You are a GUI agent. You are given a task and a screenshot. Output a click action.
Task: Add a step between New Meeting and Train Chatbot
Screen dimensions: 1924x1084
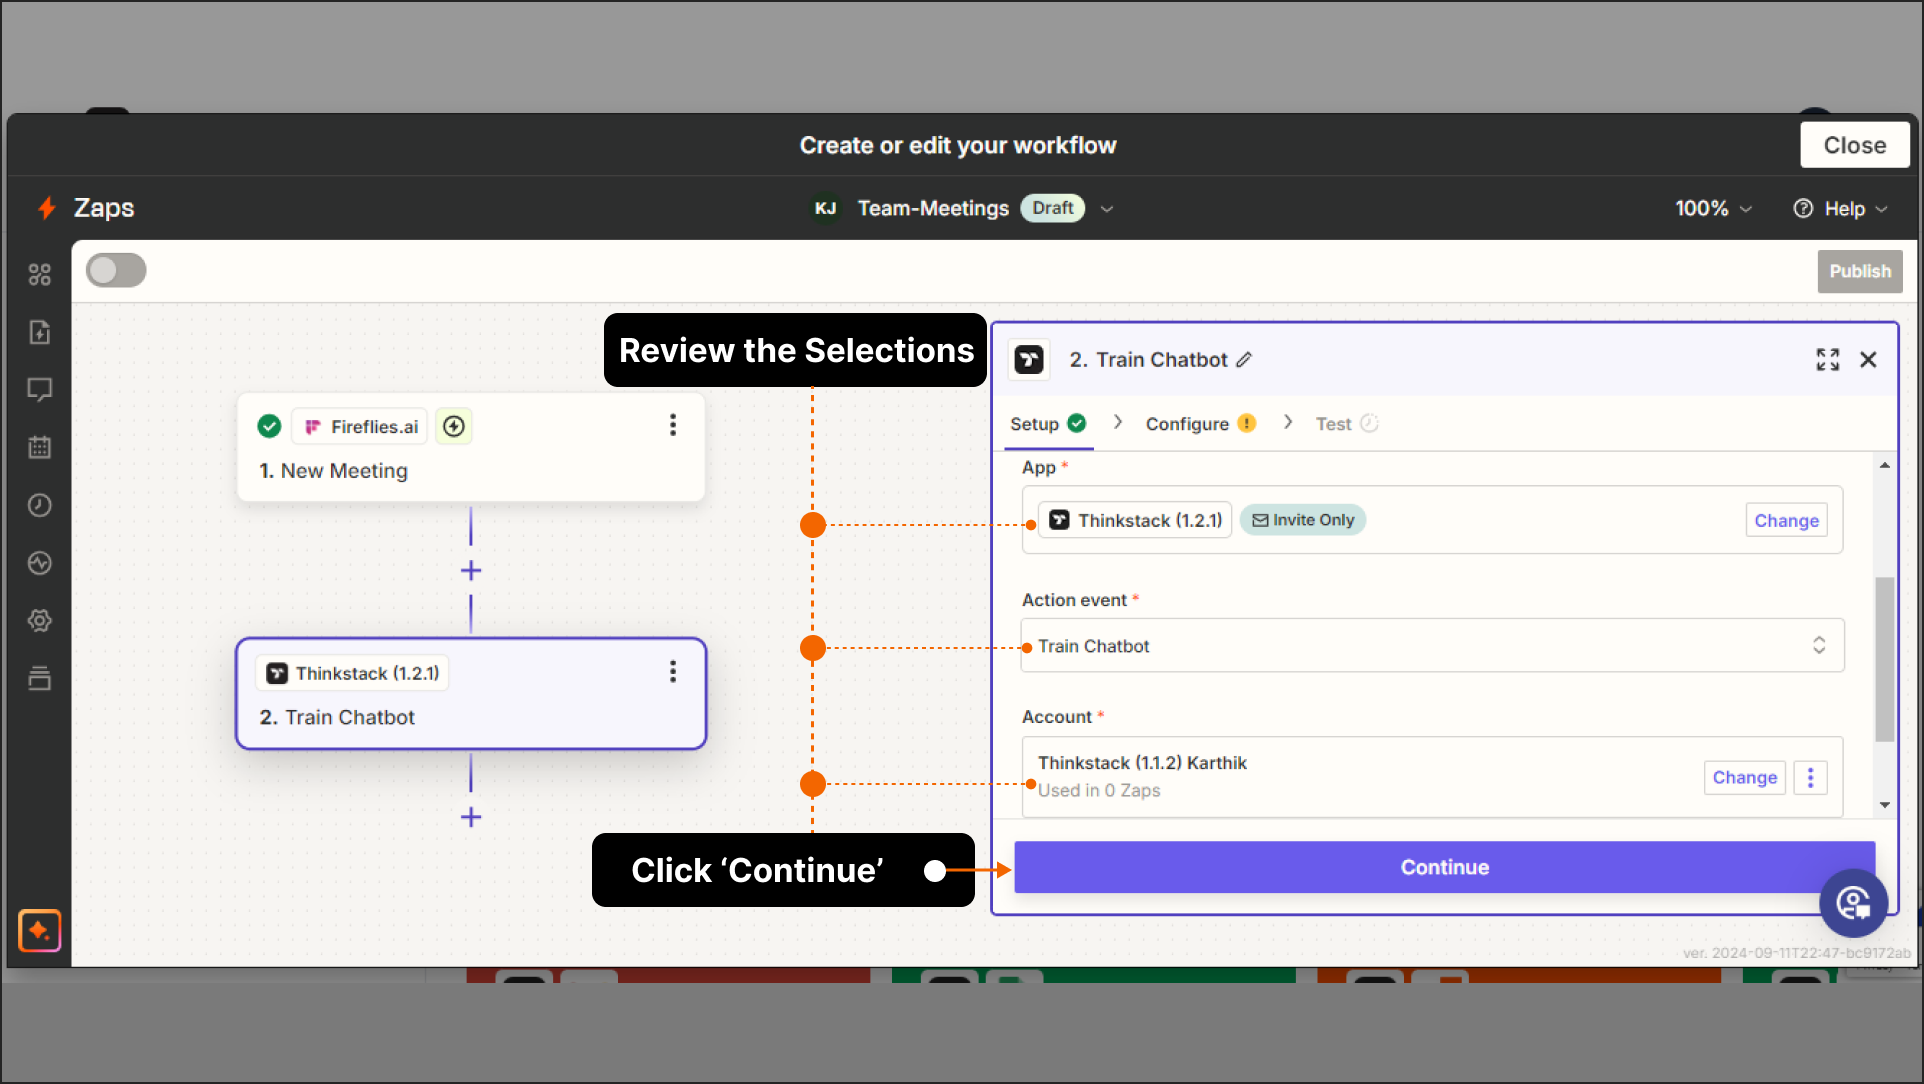tap(471, 570)
